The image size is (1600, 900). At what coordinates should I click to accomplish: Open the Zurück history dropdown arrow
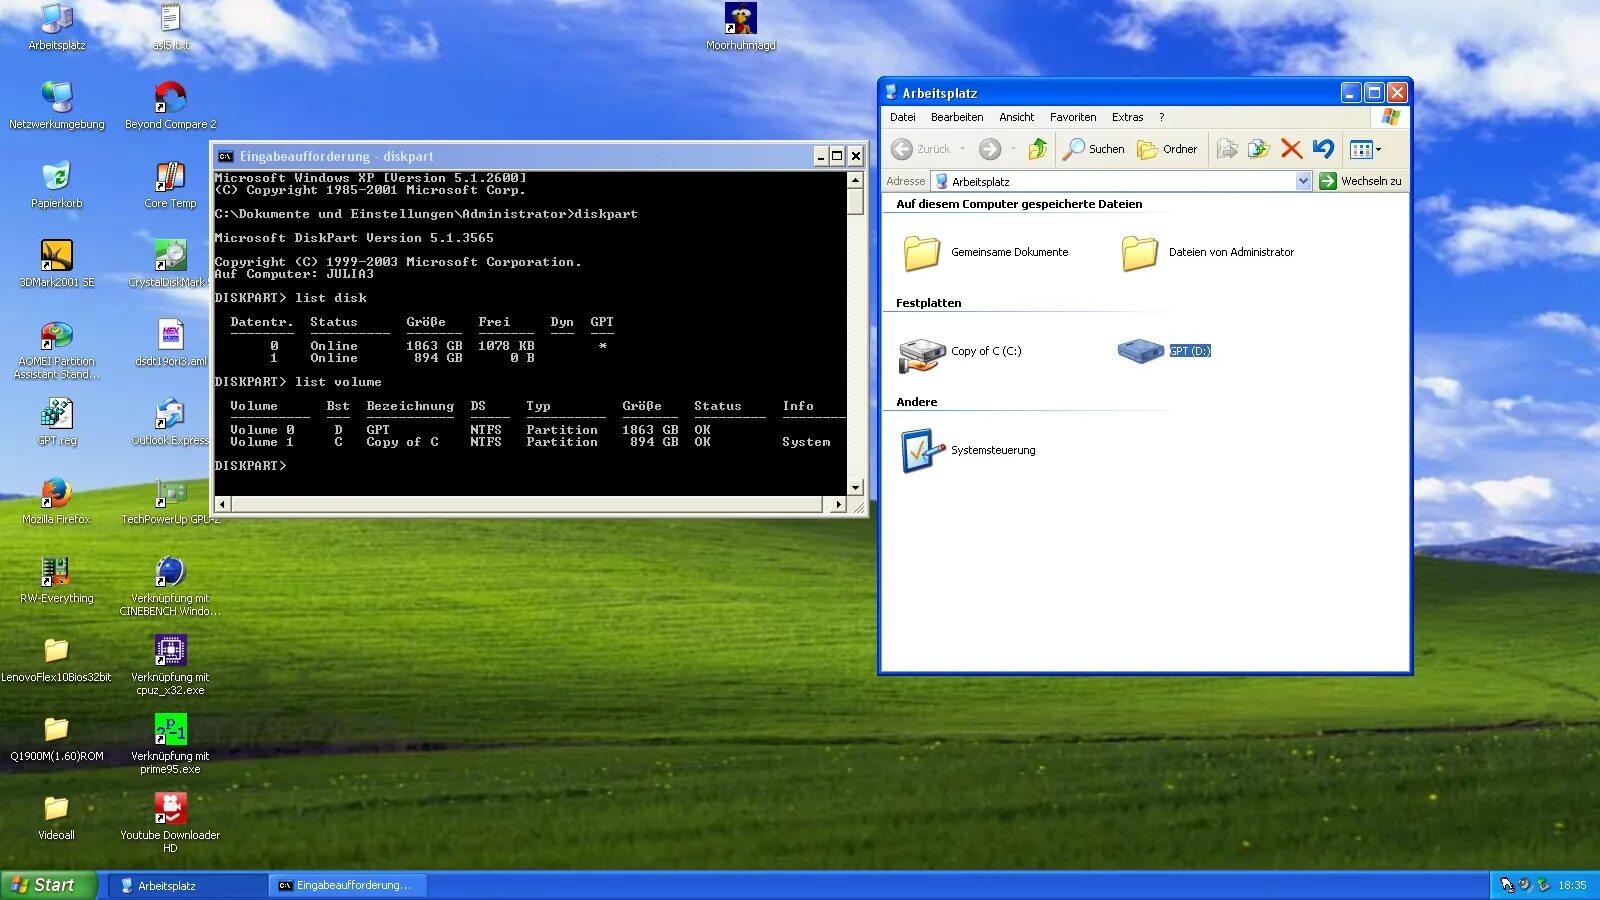pyautogui.click(x=963, y=149)
